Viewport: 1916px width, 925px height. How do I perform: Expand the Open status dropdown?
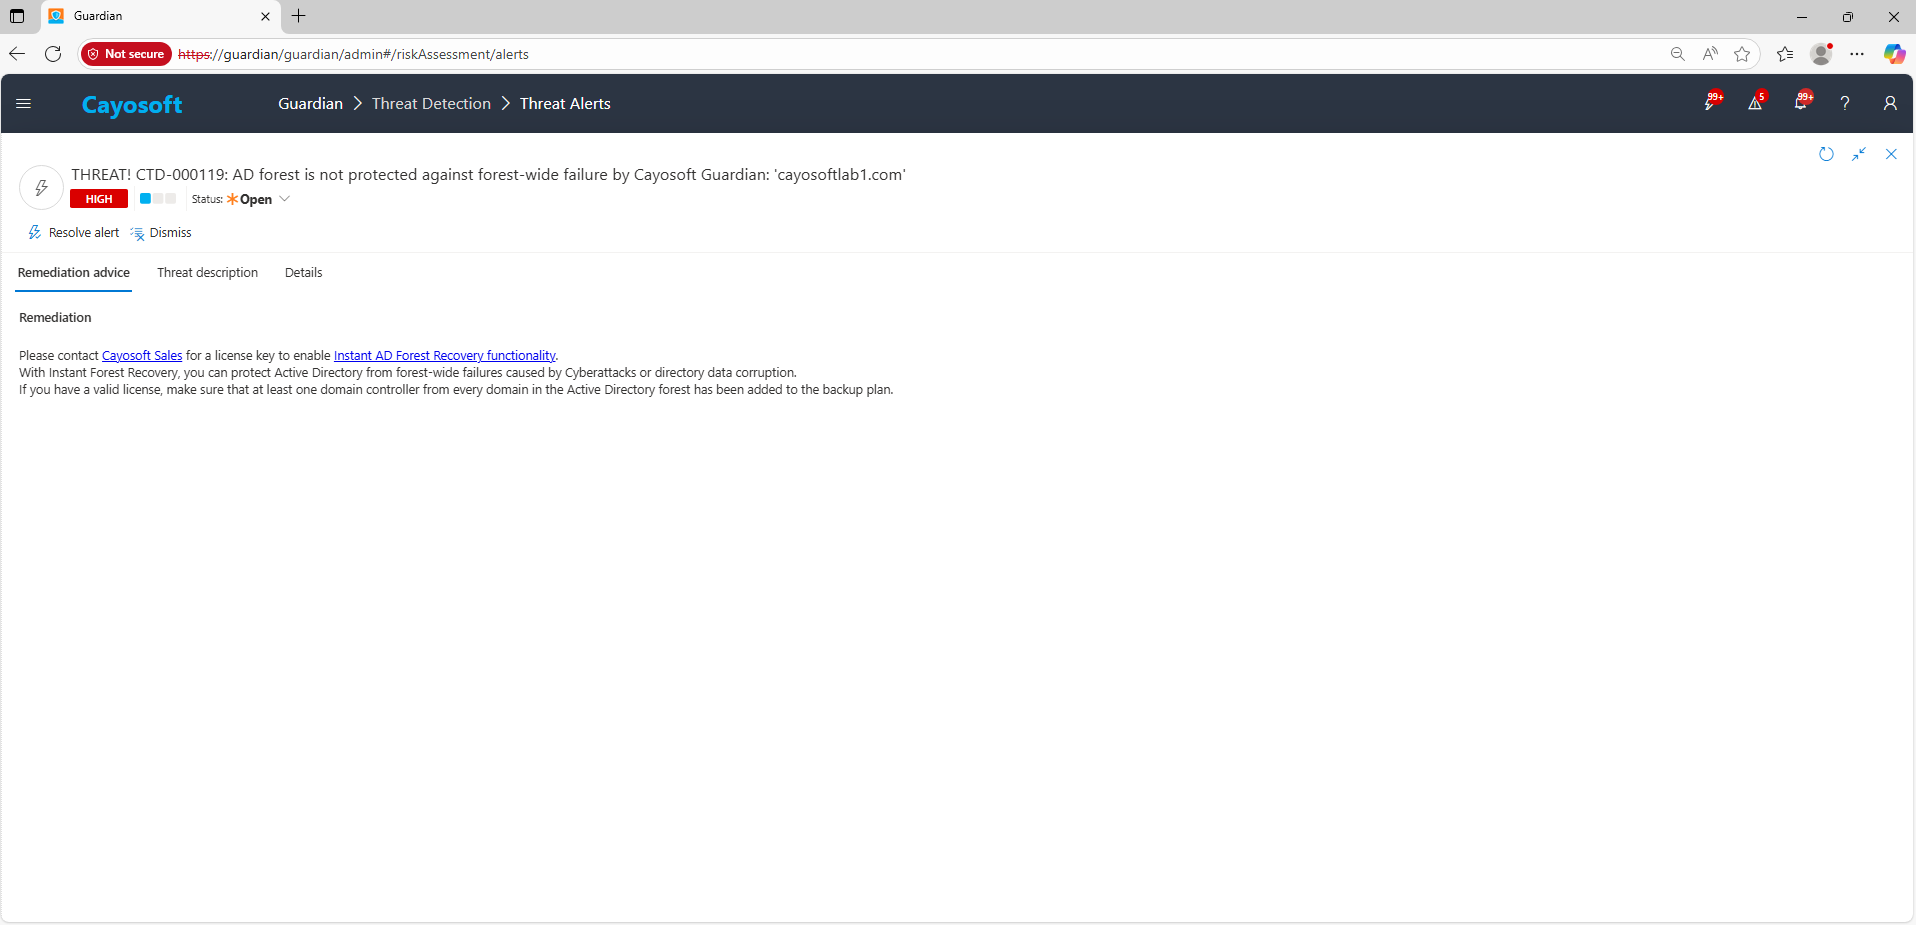284,199
